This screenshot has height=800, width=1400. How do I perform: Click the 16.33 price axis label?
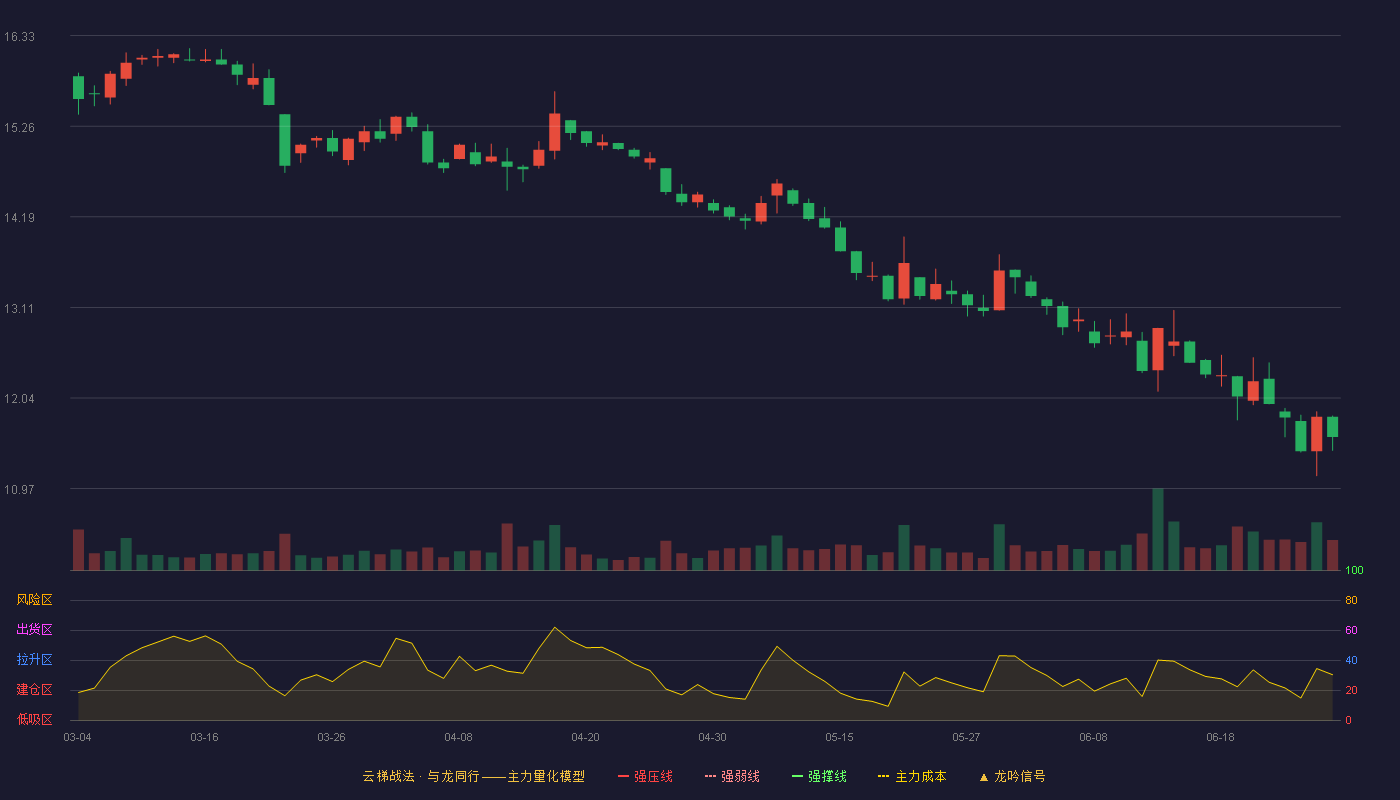click(19, 37)
